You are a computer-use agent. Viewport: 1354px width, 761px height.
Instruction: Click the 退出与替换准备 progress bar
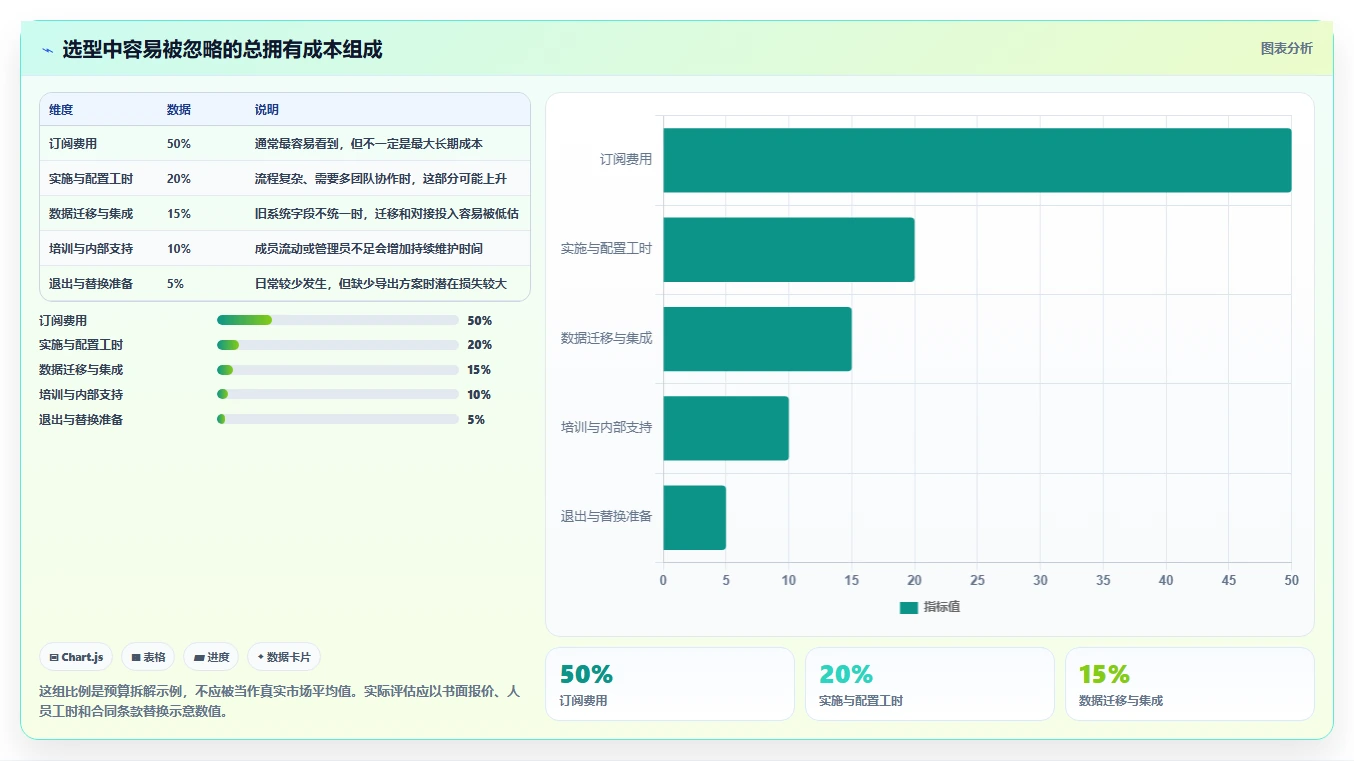point(337,419)
